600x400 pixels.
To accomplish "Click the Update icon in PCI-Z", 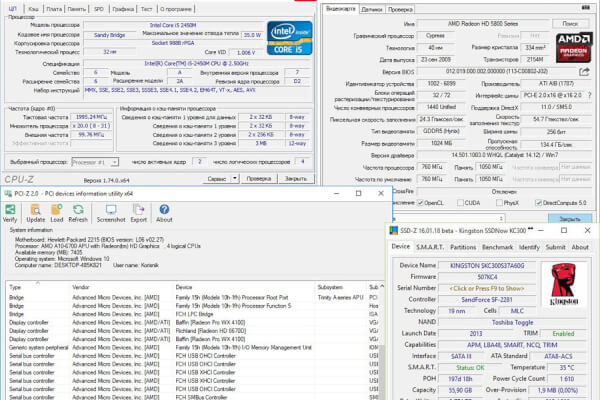I will click(x=36, y=213).
